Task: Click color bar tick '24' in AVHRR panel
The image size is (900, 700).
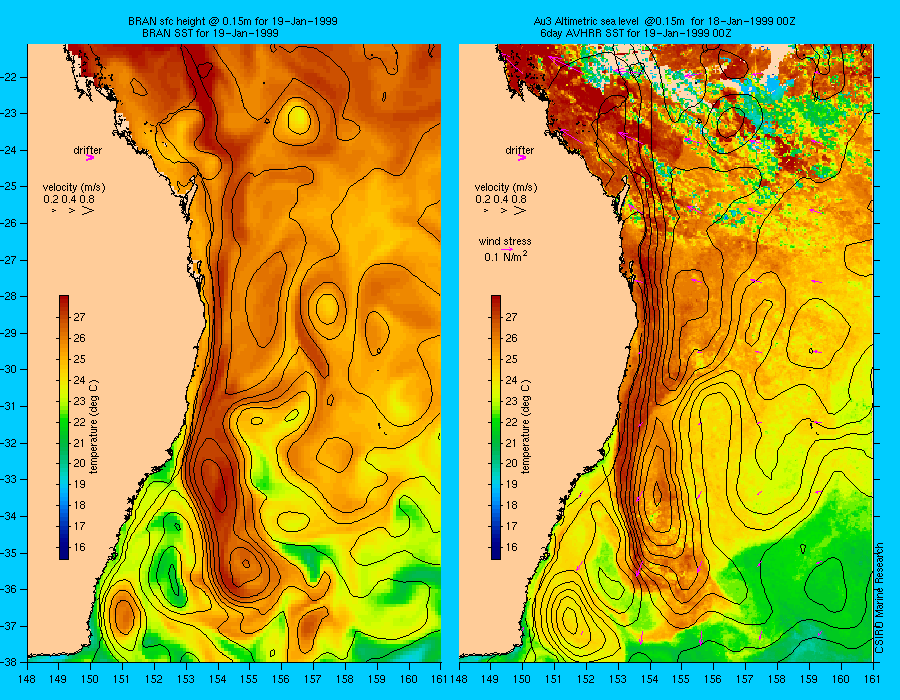Action: point(511,380)
